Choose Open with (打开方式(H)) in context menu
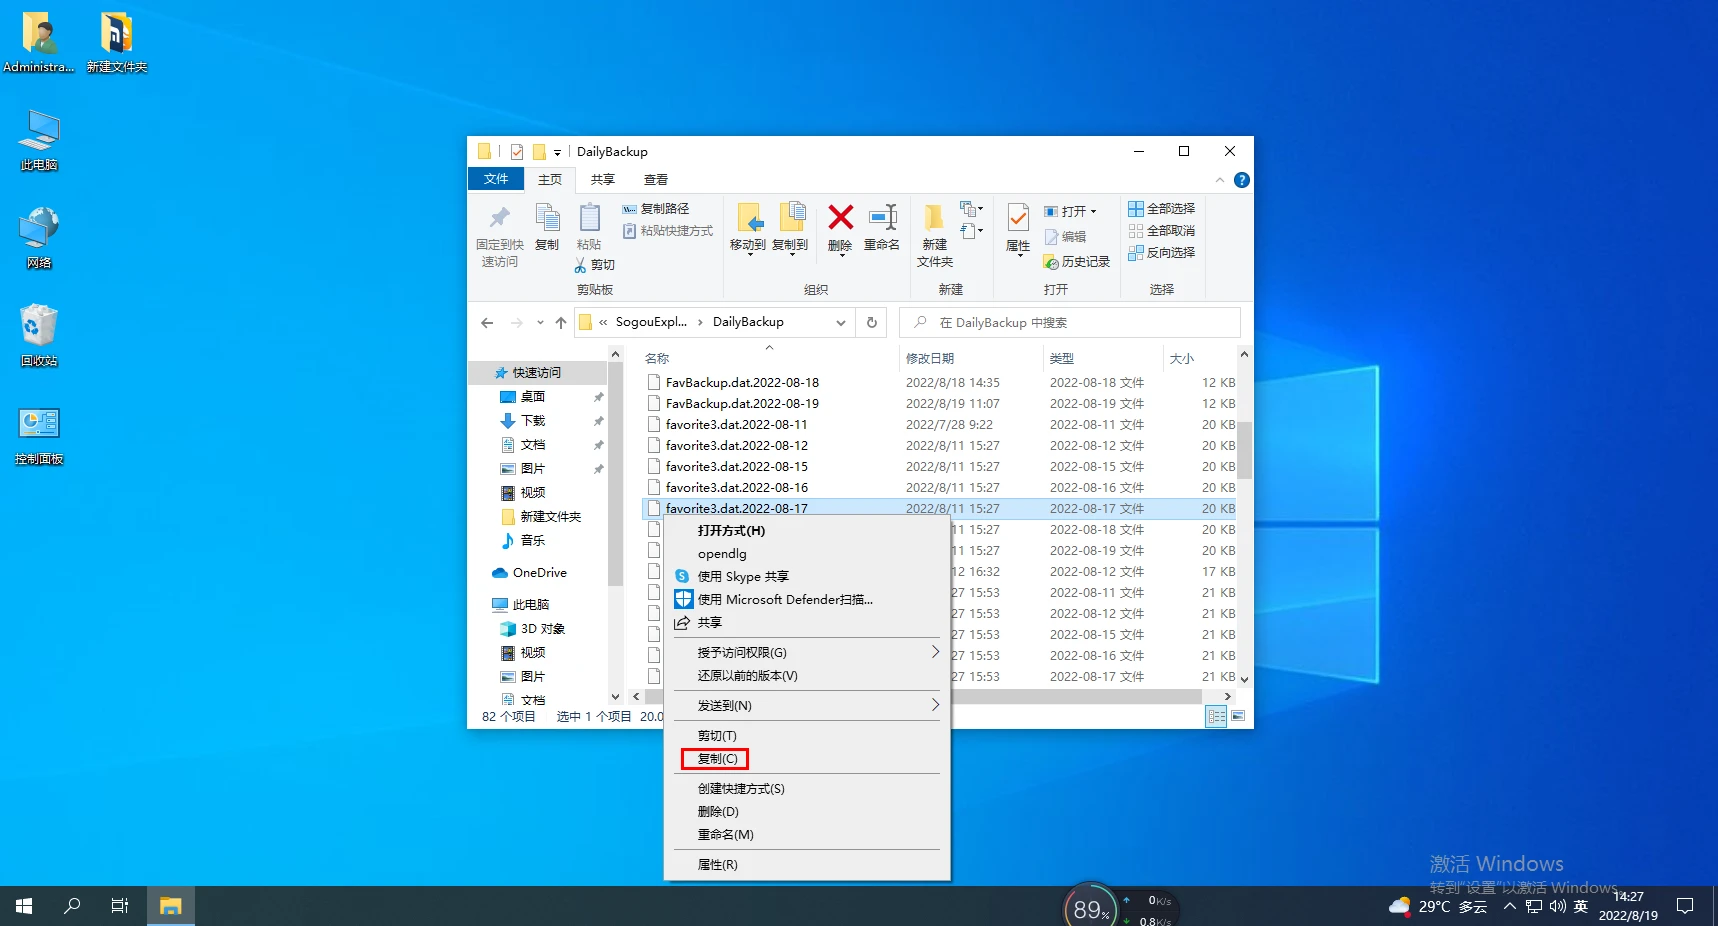 (731, 531)
